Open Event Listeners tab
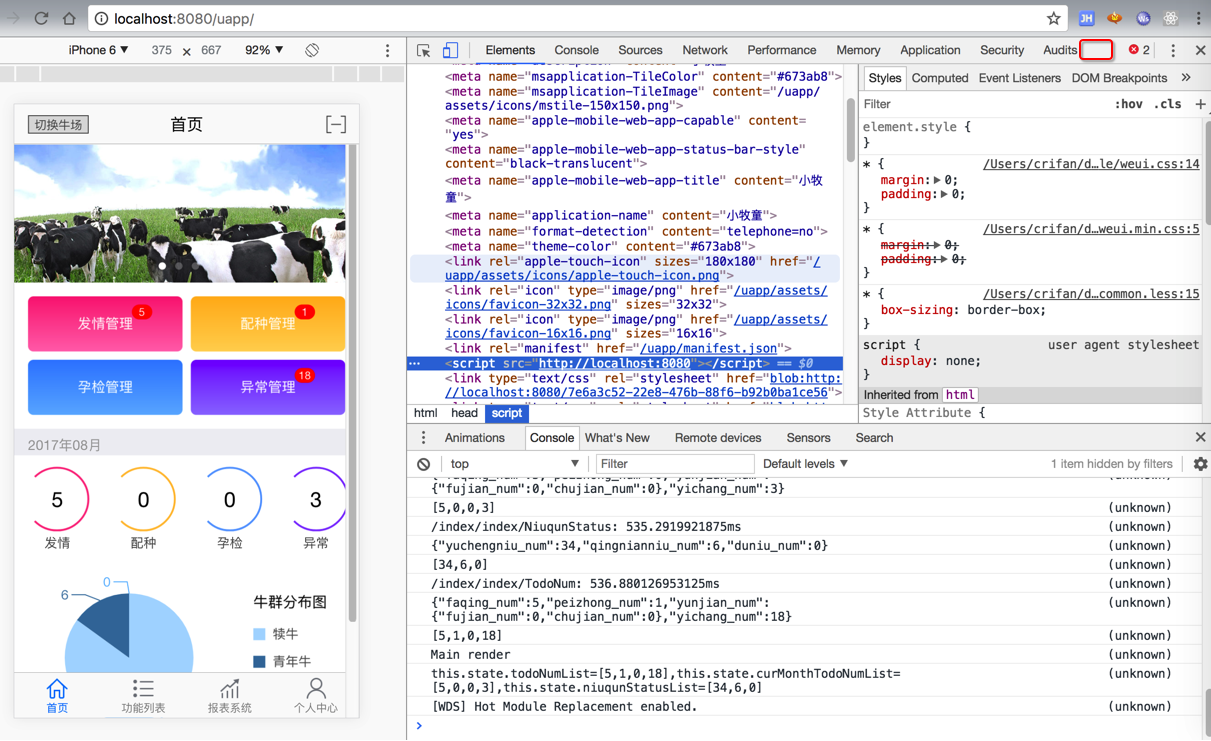Screen dimensions: 1211x741 1019,78
